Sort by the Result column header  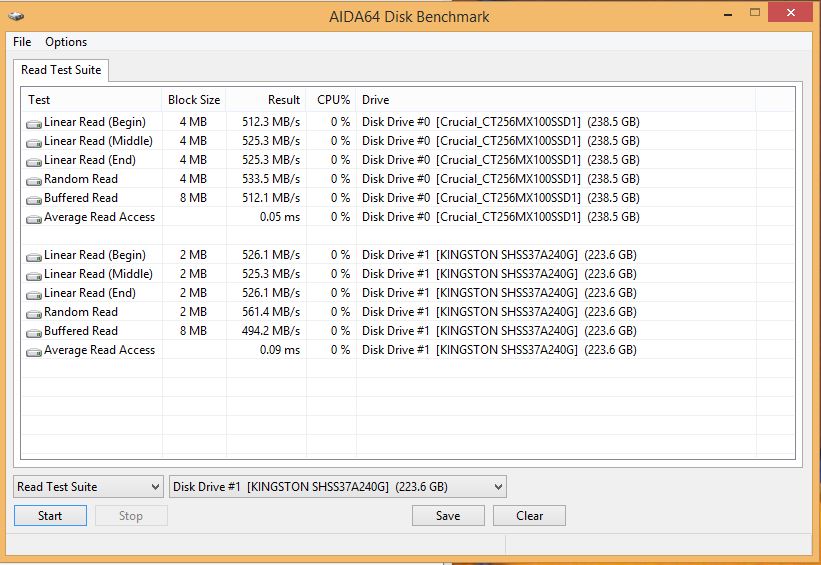pyautogui.click(x=266, y=99)
